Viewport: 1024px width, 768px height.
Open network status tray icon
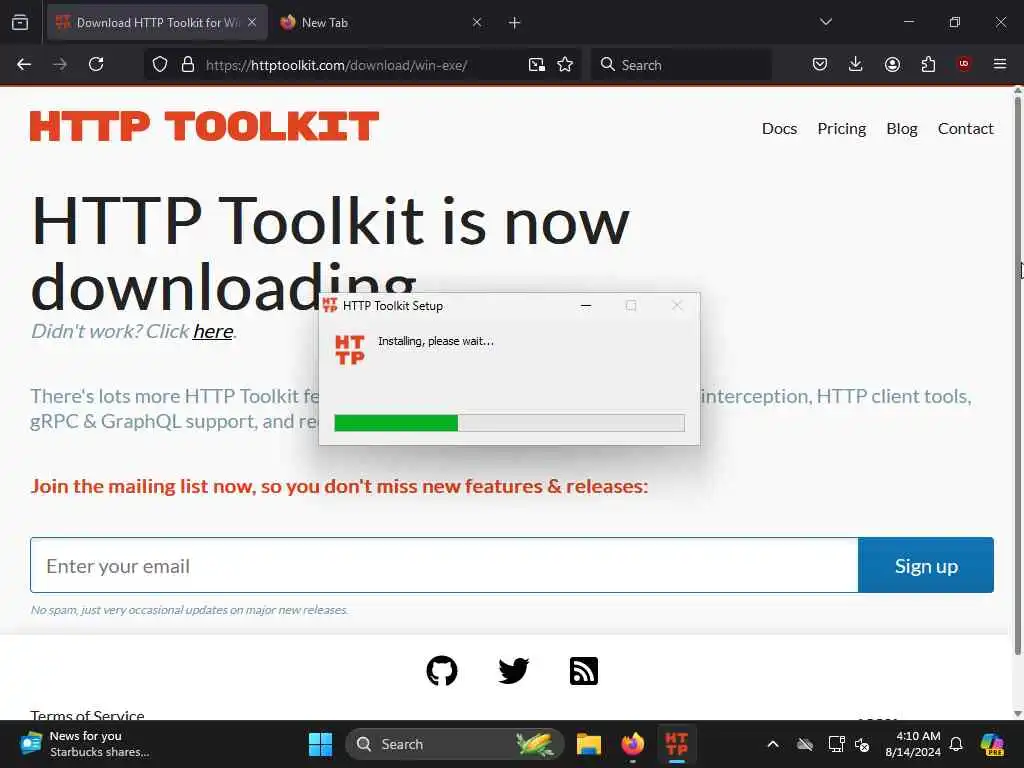point(837,744)
